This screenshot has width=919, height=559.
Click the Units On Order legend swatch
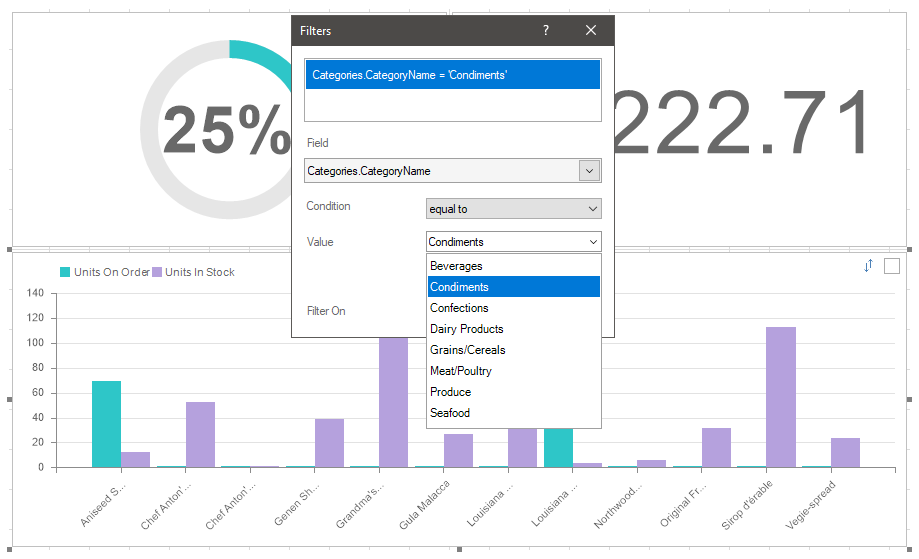pyautogui.click(x=66, y=272)
